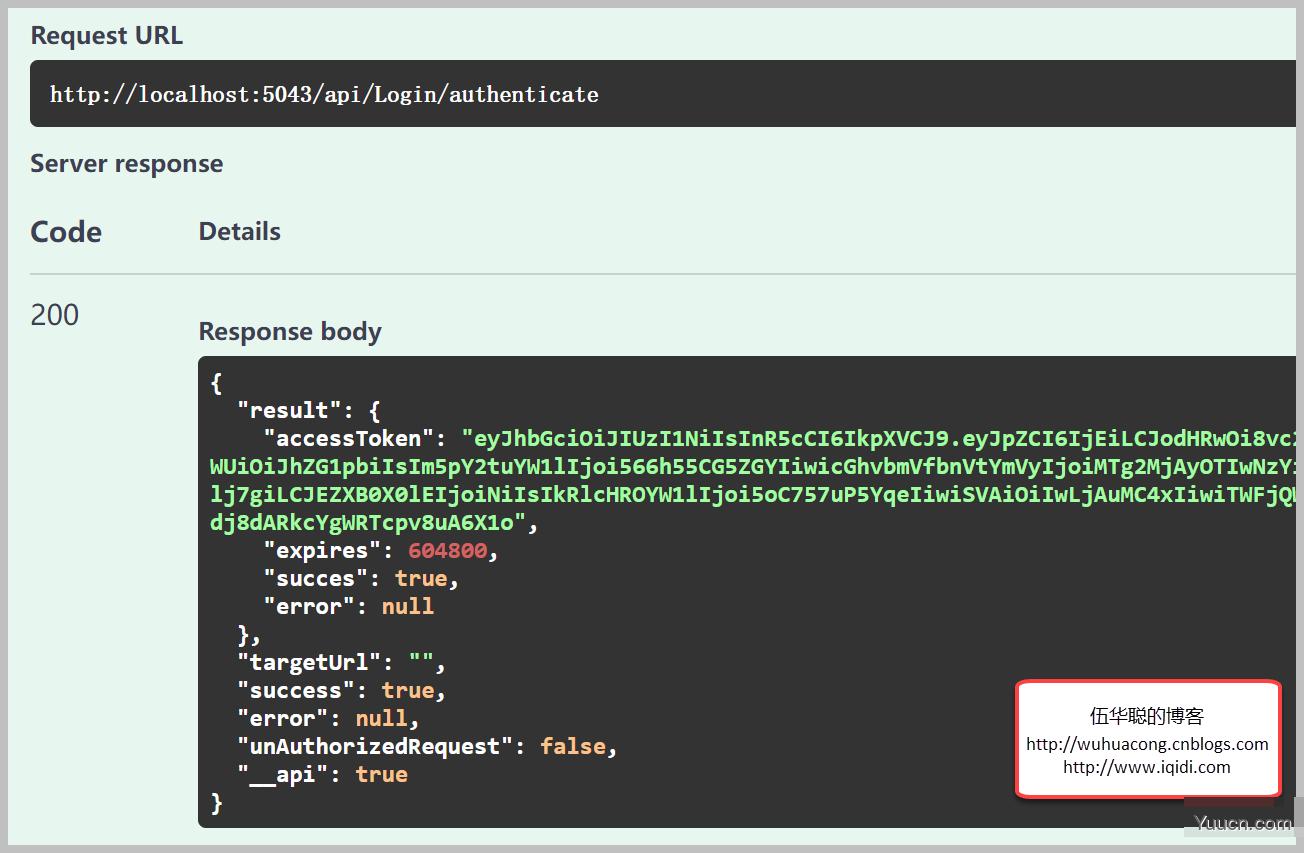Open the wuhuacong.cnblogs.com link
The width and height of the screenshot is (1304, 853).
tap(1147, 744)
